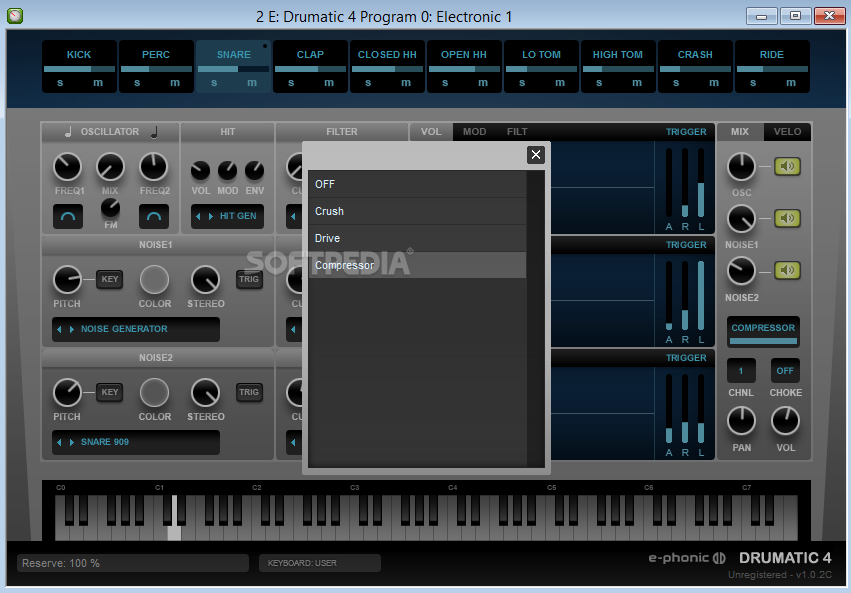Select OFF in the effect list
Viewport: 851px width, 593px height.
coord(417,184)
